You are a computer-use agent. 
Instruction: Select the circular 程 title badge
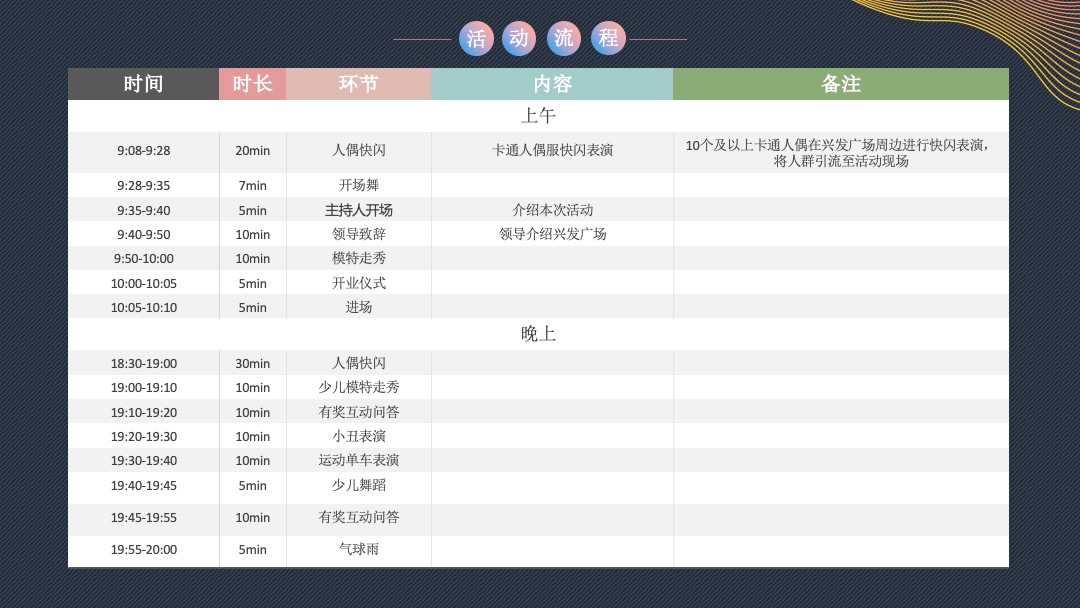[x=608, y=38]
